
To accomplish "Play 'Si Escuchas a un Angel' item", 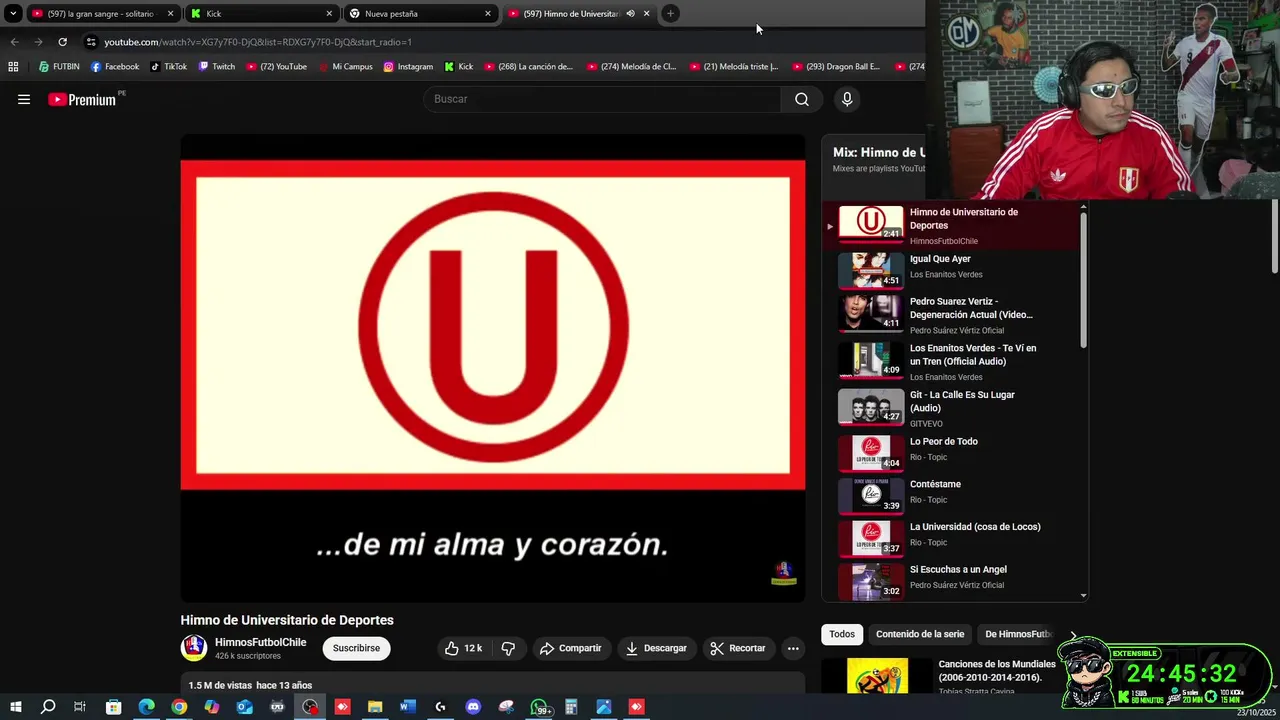I will point(950,581).
